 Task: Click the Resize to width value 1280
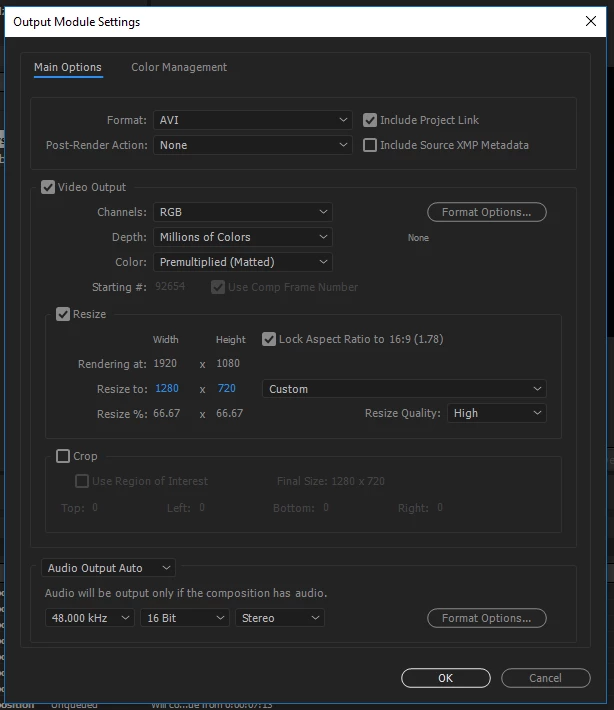[x=167, y=389]
